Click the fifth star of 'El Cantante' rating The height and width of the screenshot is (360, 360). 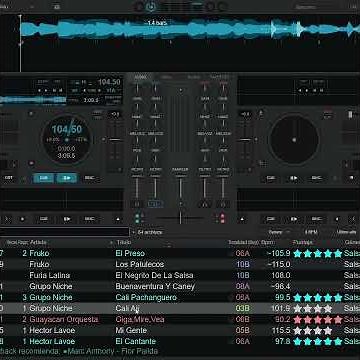[x=338, y=341]
